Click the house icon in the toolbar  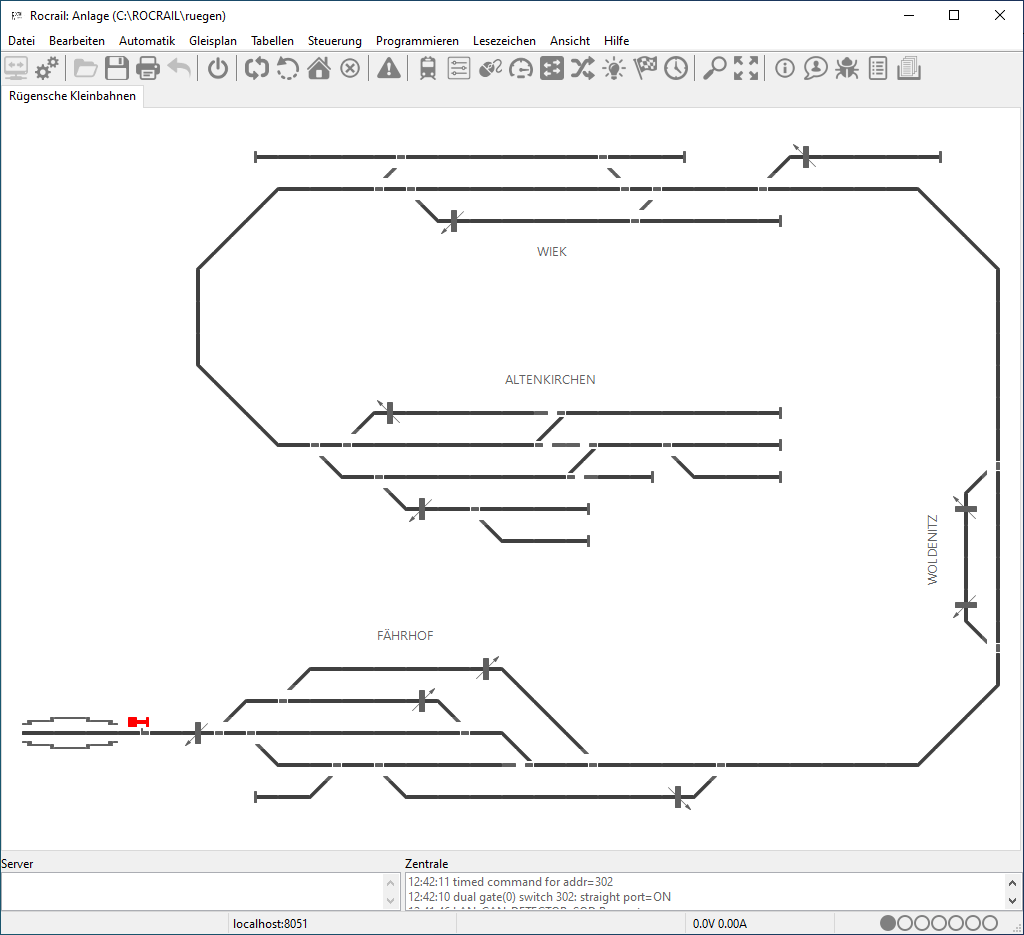[319, 68]
